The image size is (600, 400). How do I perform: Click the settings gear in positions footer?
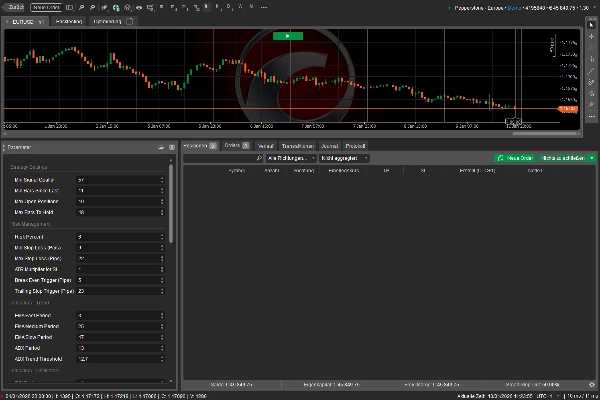click(592, 384)
